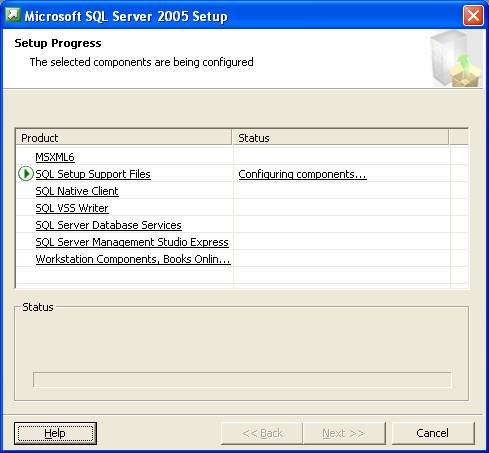Open the SQL Server Database Services link
The width and height of the screenshot is (489, 453).
(x=109, y=225)
